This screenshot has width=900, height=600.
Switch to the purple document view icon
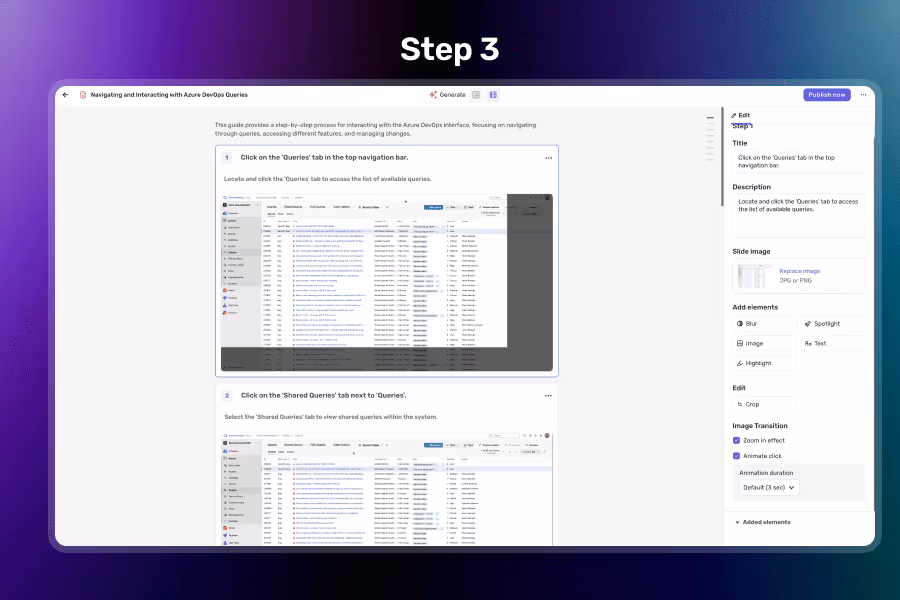point(493,95)
